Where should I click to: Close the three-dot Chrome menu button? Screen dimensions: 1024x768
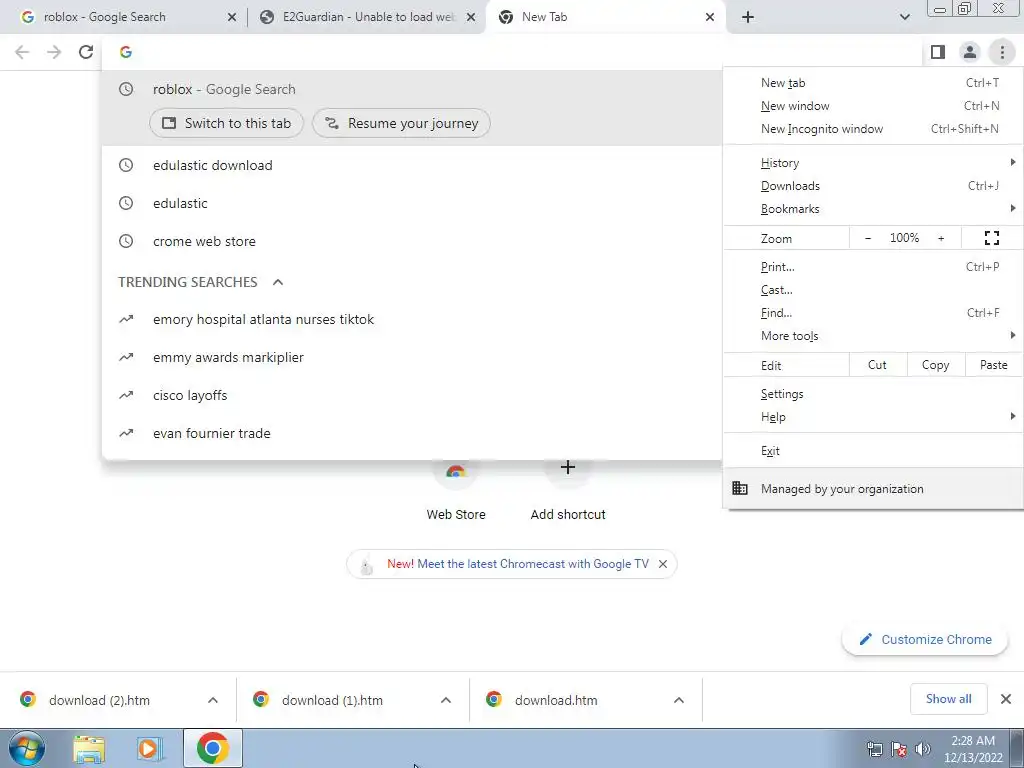pyautogui.click(x=1002, y=52)
